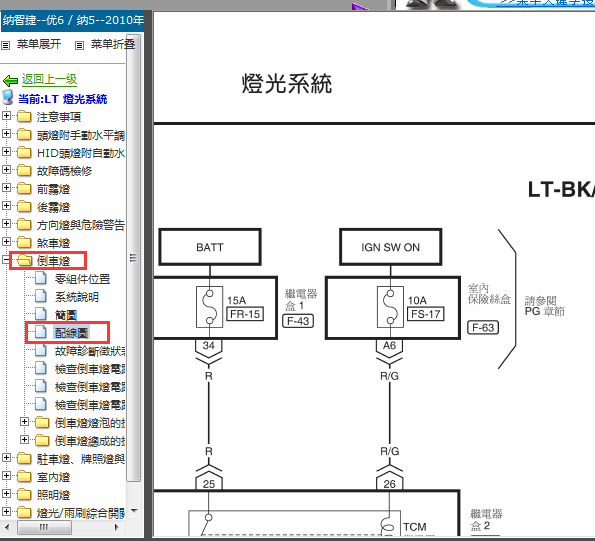The width and height of the screenshot is (595, 541).
Task: Expand the 駐車燈、牌照燈 folder
Action: [6, 458]
